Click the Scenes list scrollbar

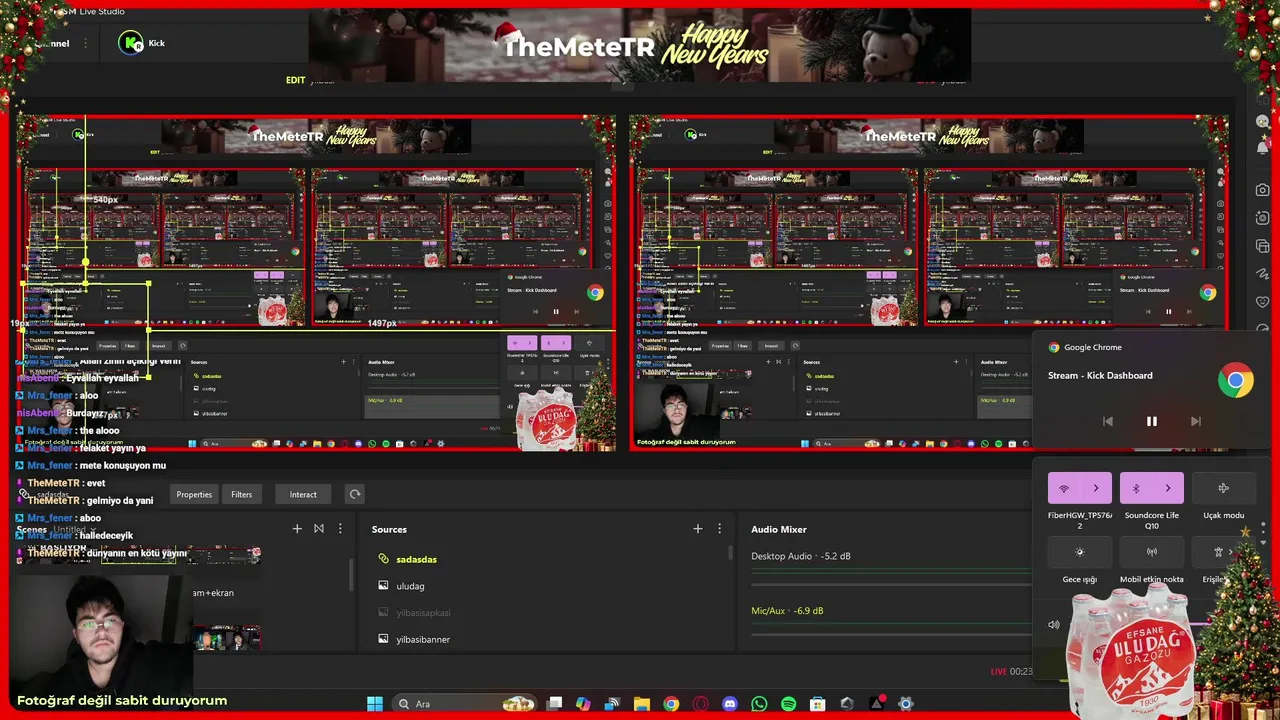(x=351, y=575)
